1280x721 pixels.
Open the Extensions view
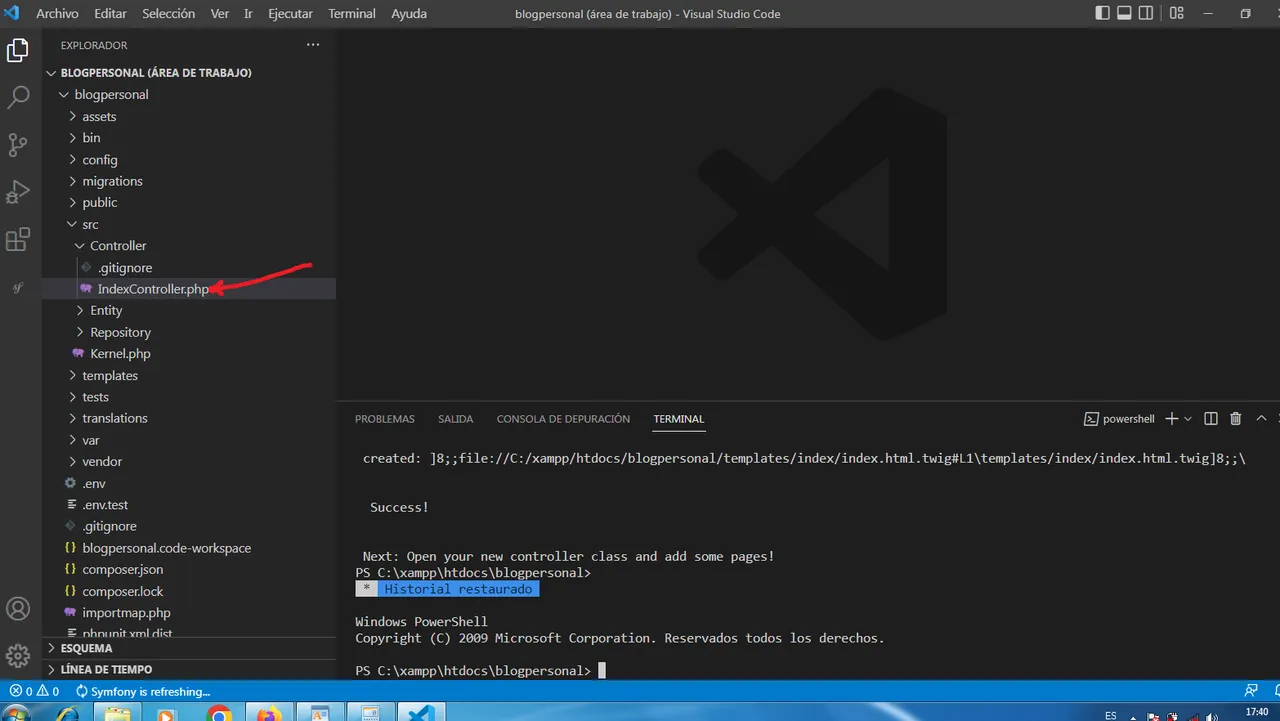click(17, 240)
